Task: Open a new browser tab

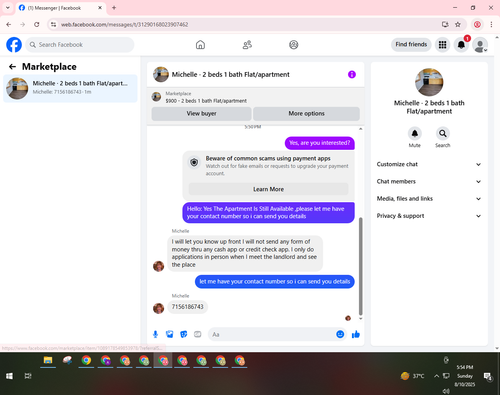Action: click(x=114, y=8)
